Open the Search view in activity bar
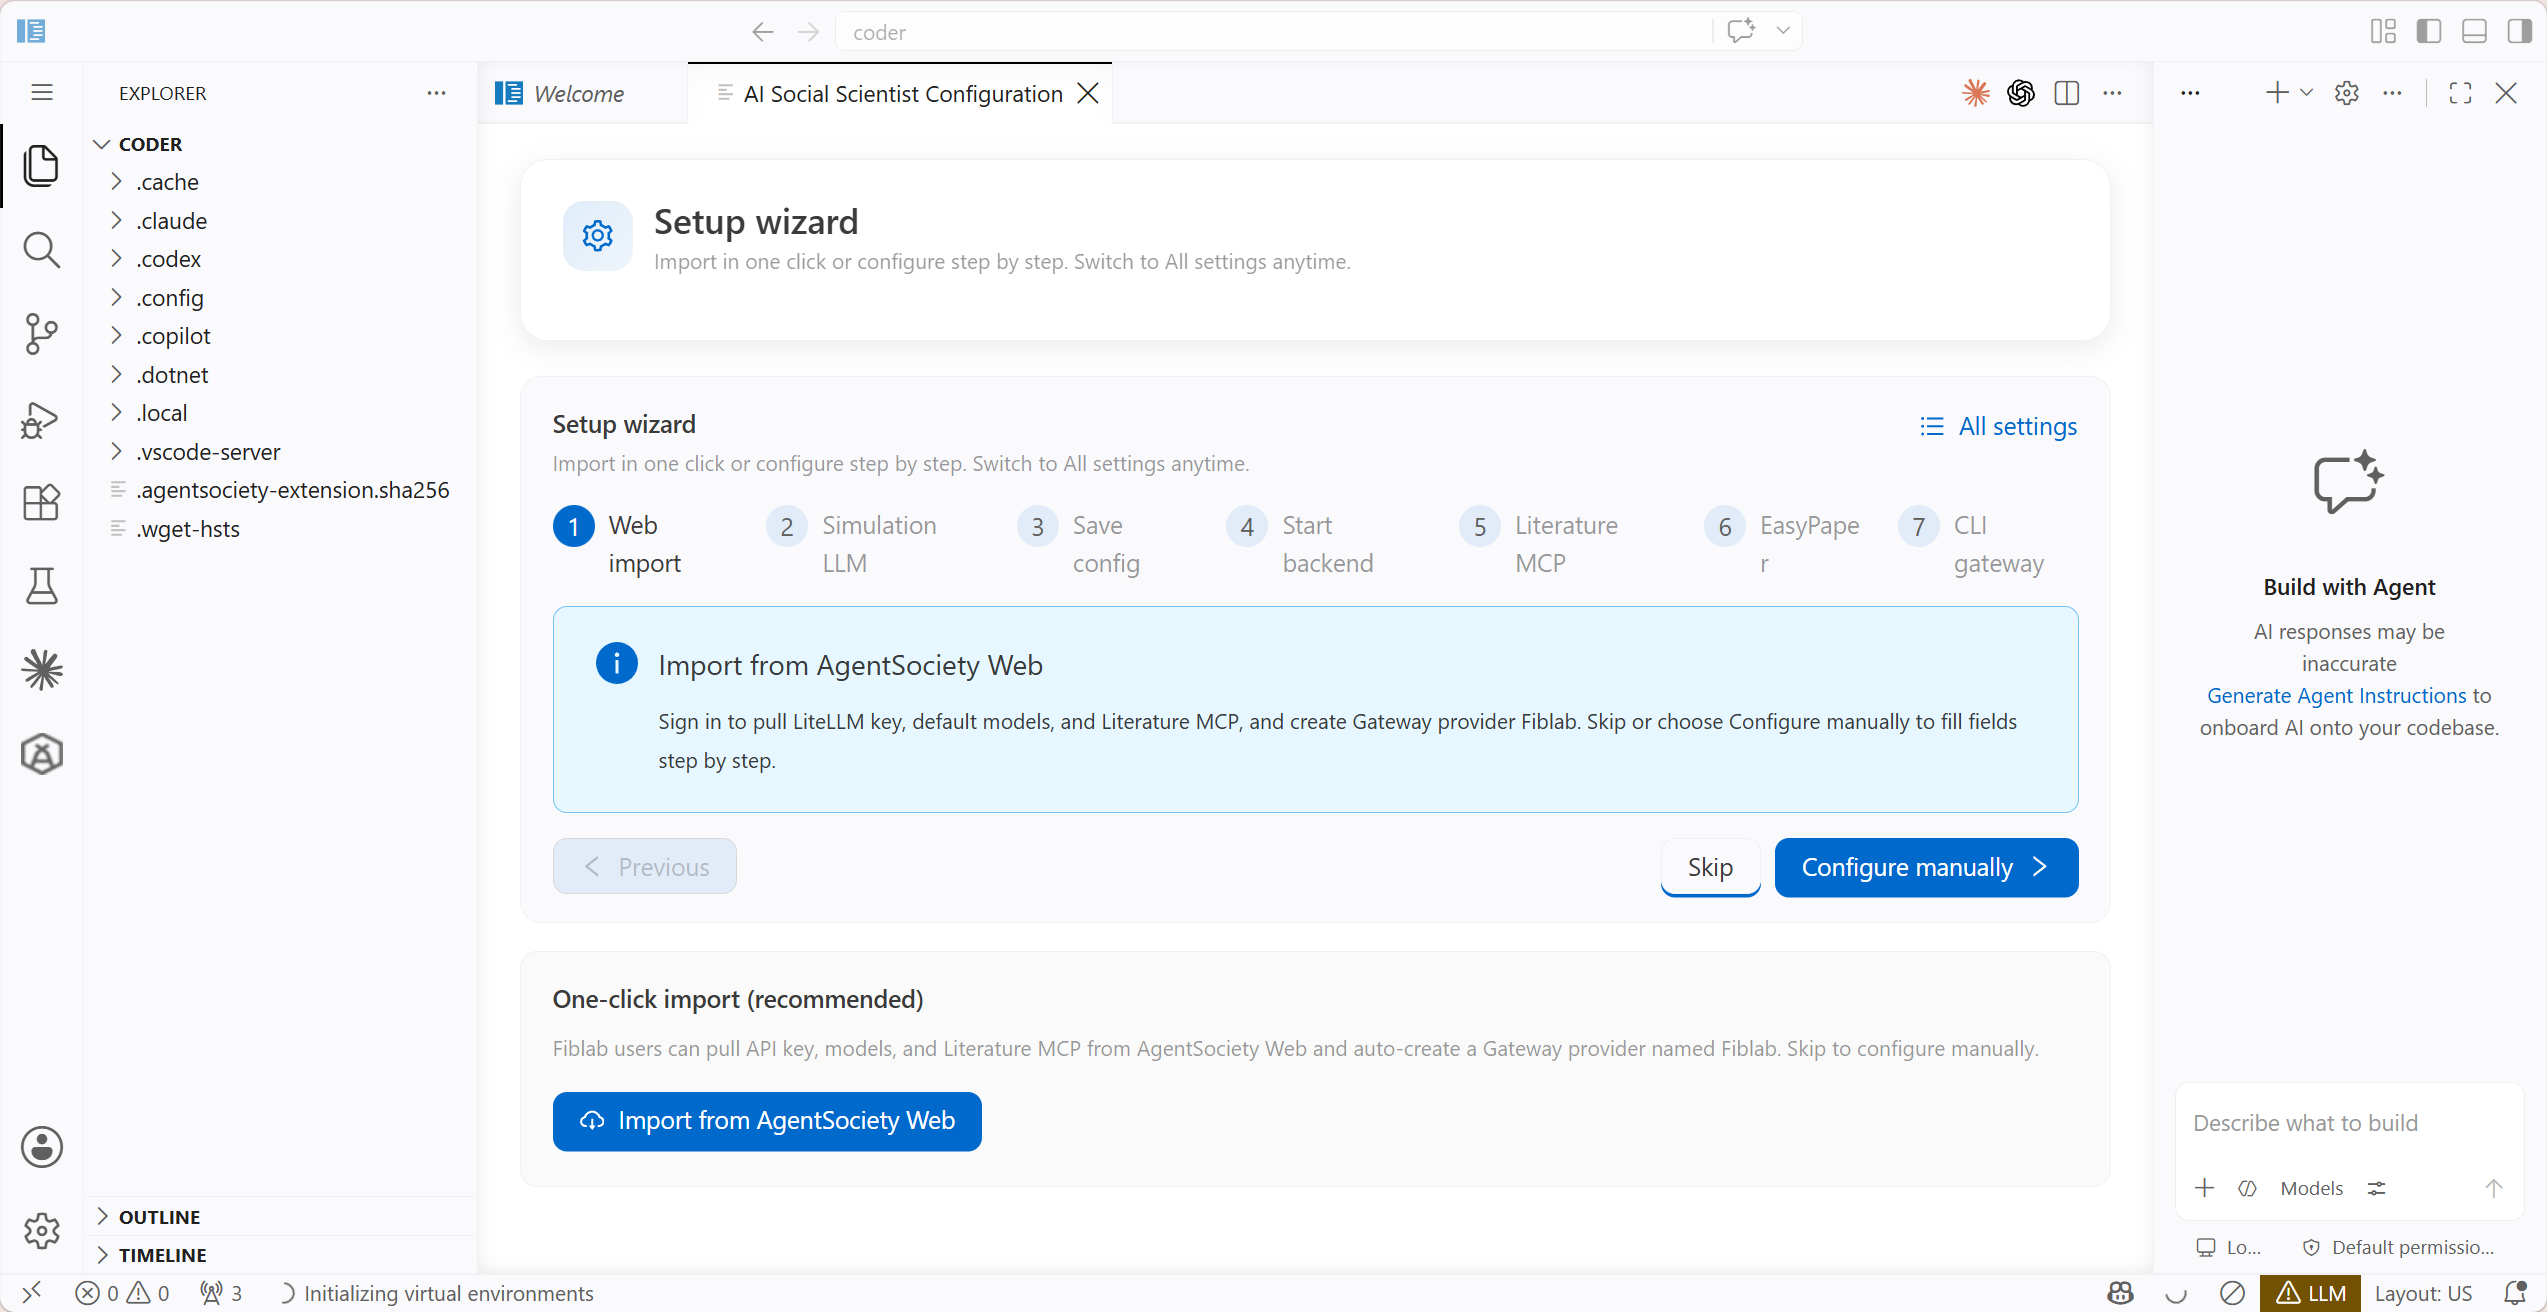 coord(41,250)
